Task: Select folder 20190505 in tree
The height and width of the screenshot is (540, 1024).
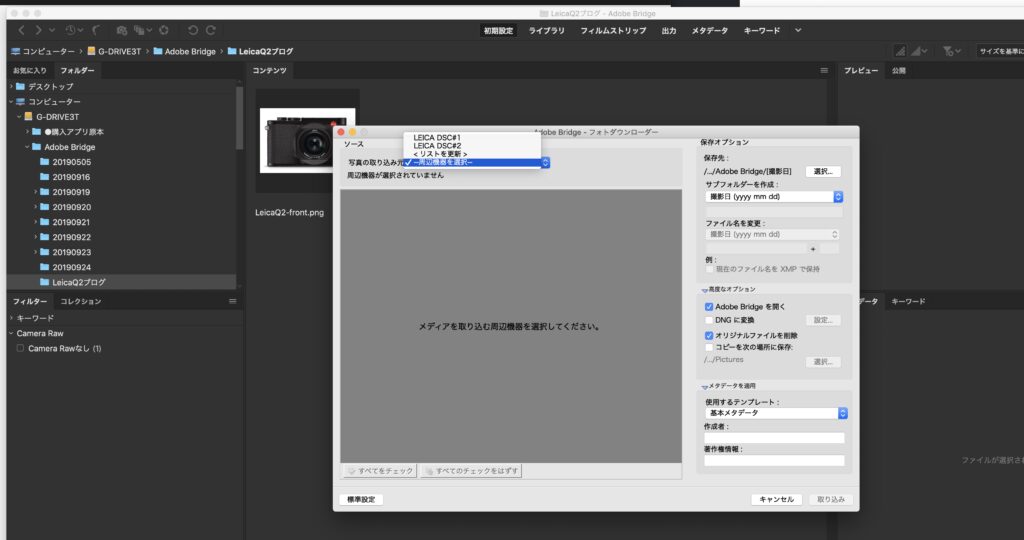Action: click(71, 162)
